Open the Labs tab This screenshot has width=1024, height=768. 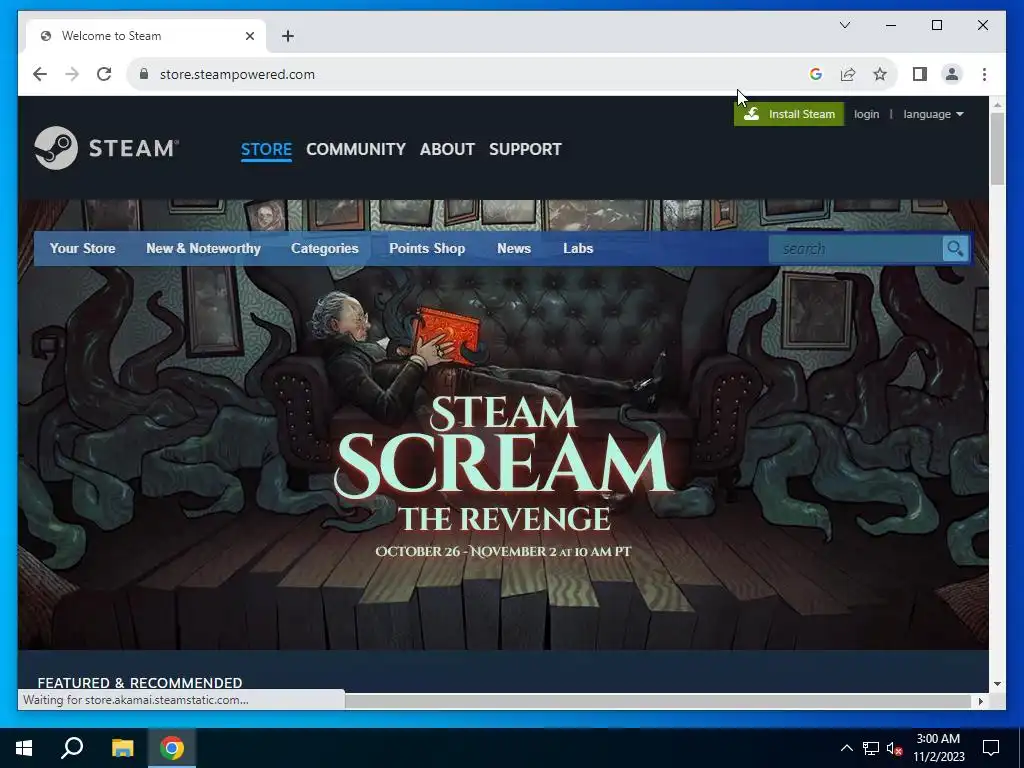(578, 249)
